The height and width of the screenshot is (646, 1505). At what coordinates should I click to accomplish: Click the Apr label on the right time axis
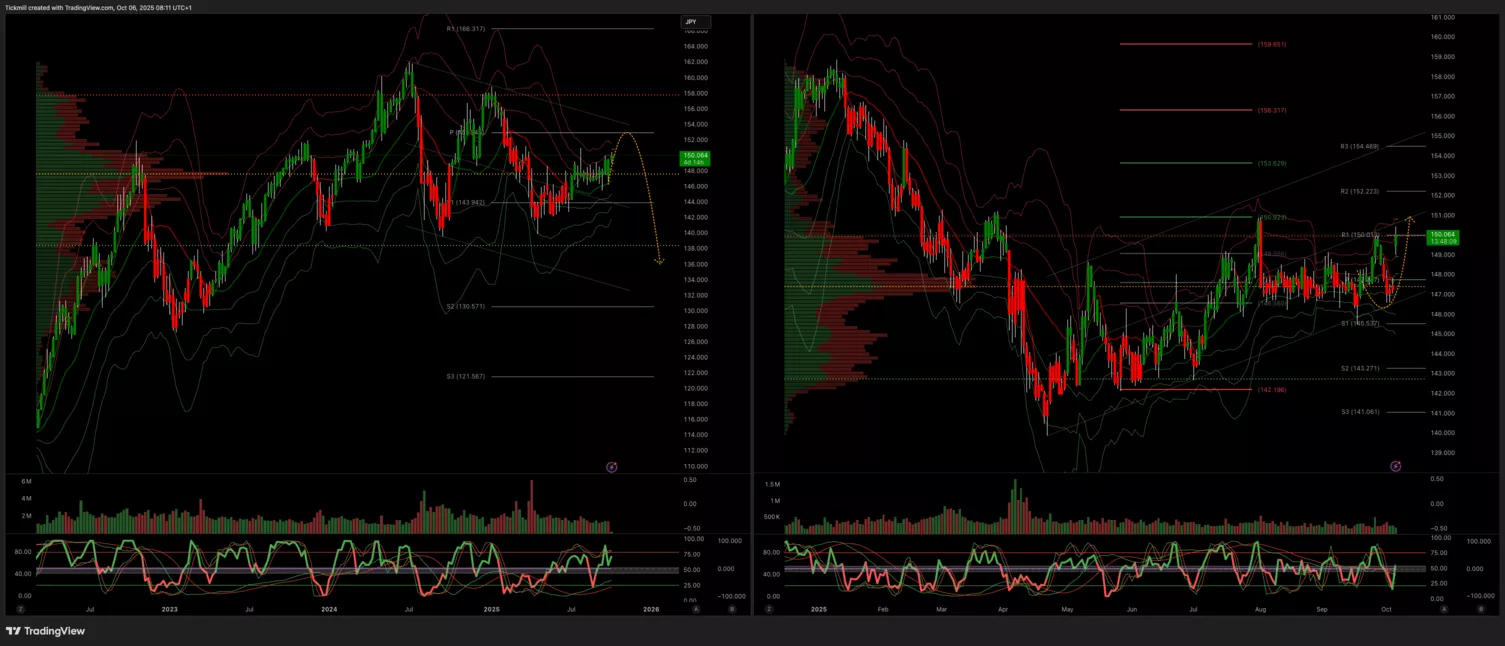pos(1003,608)
